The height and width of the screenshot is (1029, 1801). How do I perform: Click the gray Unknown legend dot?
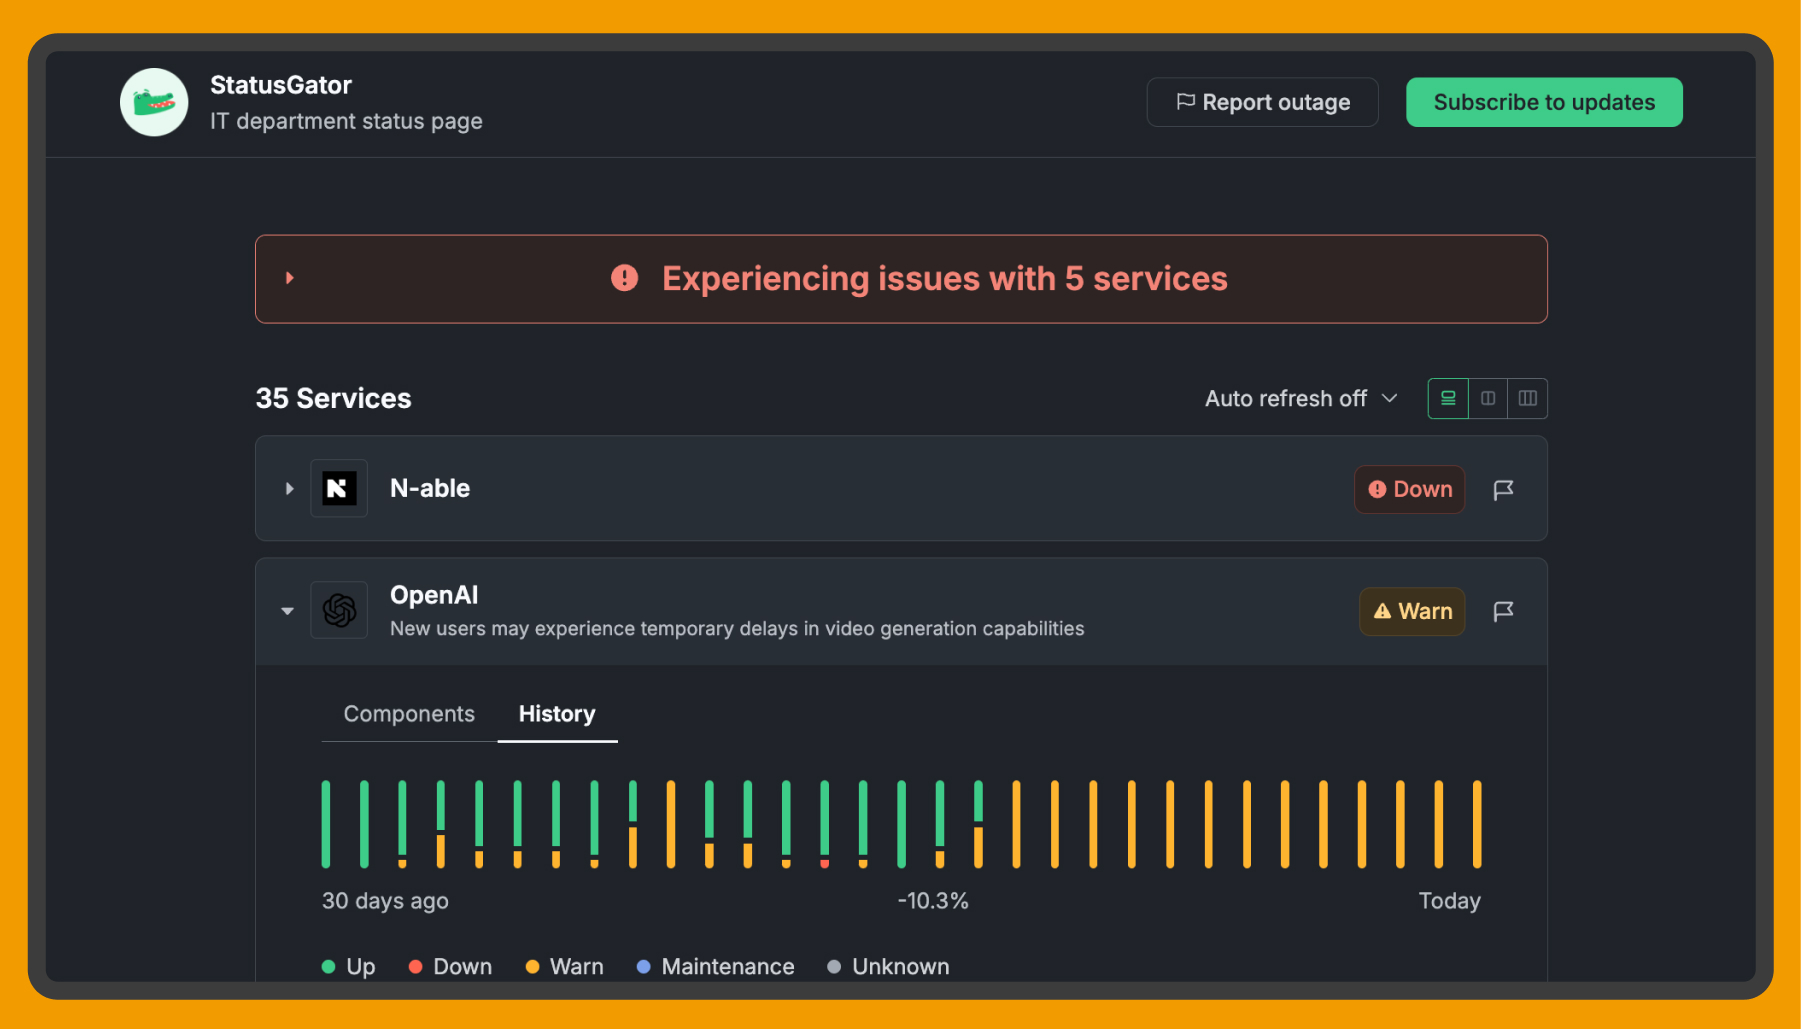(834, 966)
